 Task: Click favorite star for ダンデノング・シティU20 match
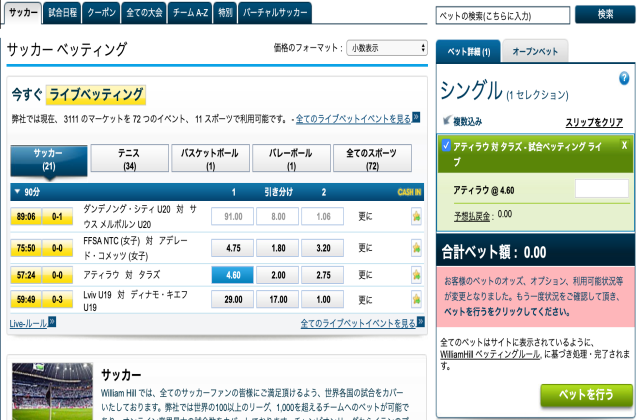click(416, 215)
